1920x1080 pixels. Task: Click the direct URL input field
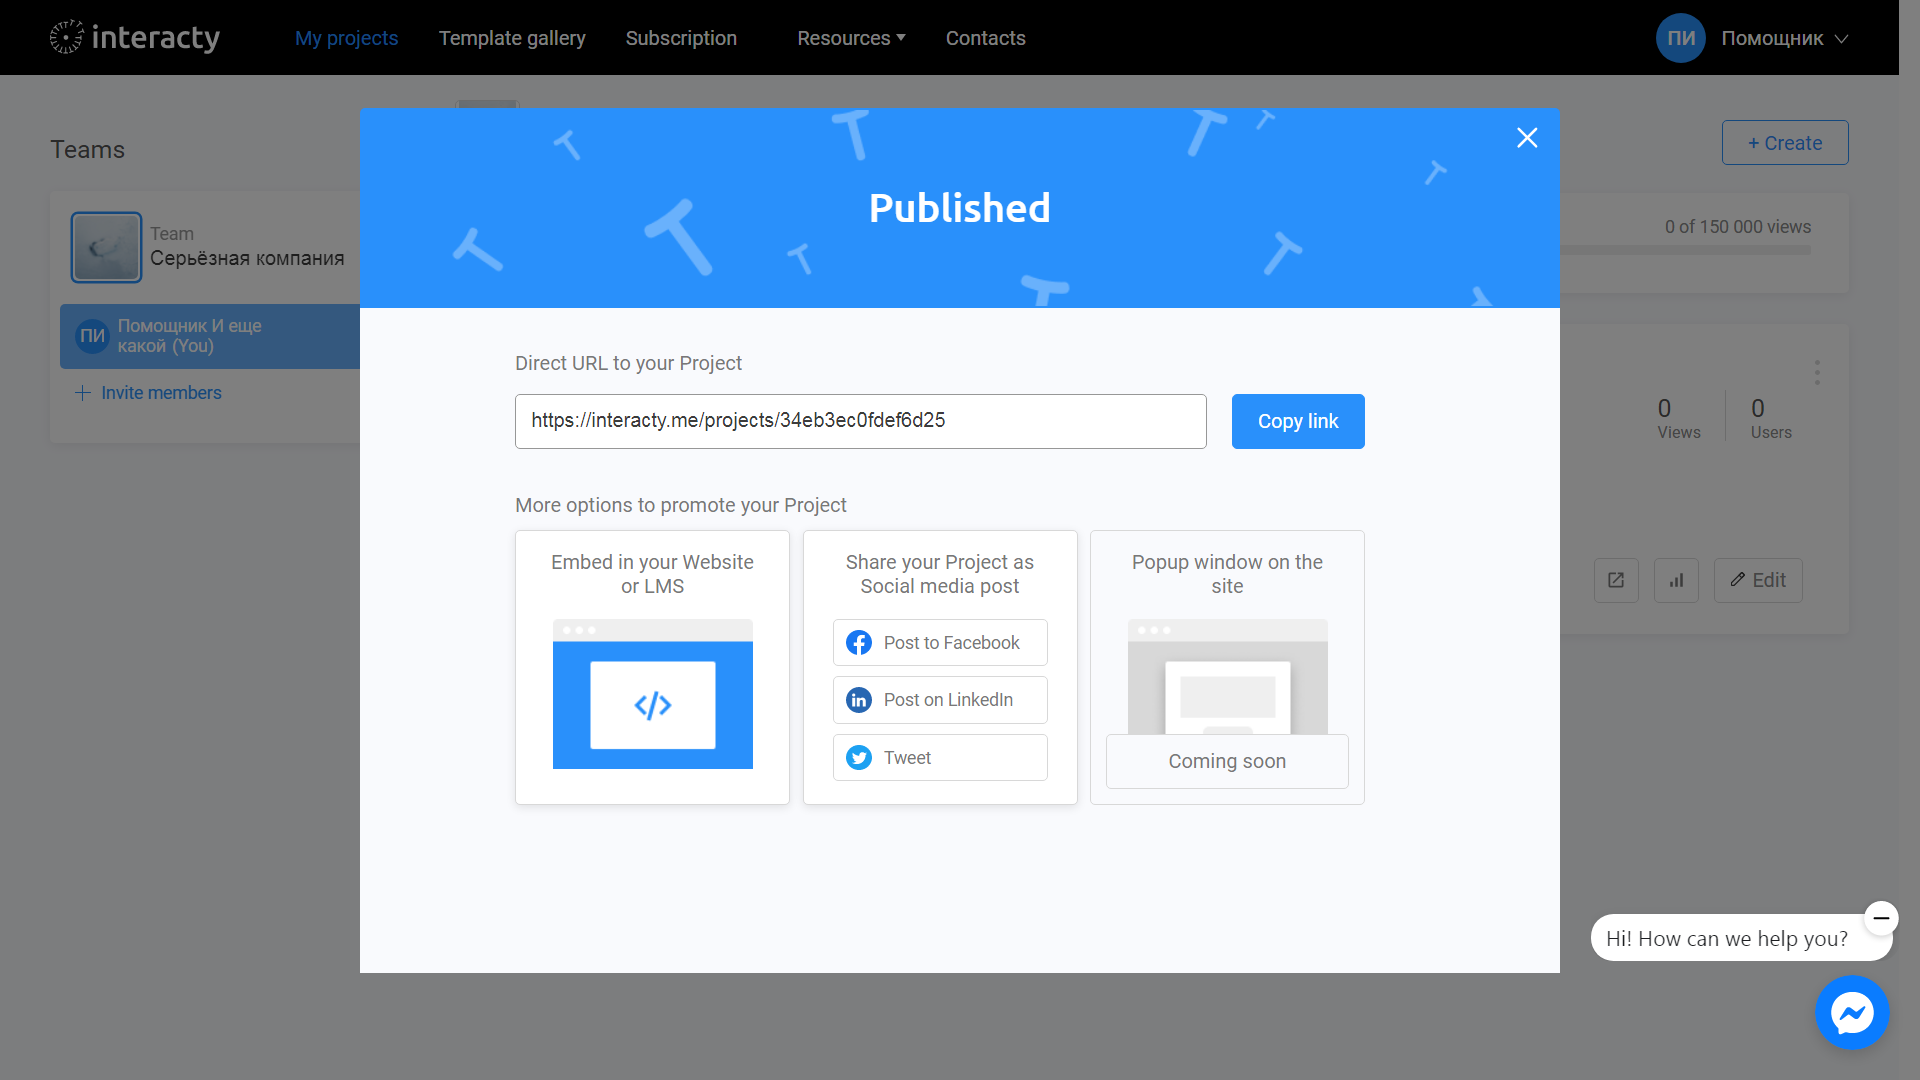860,421
